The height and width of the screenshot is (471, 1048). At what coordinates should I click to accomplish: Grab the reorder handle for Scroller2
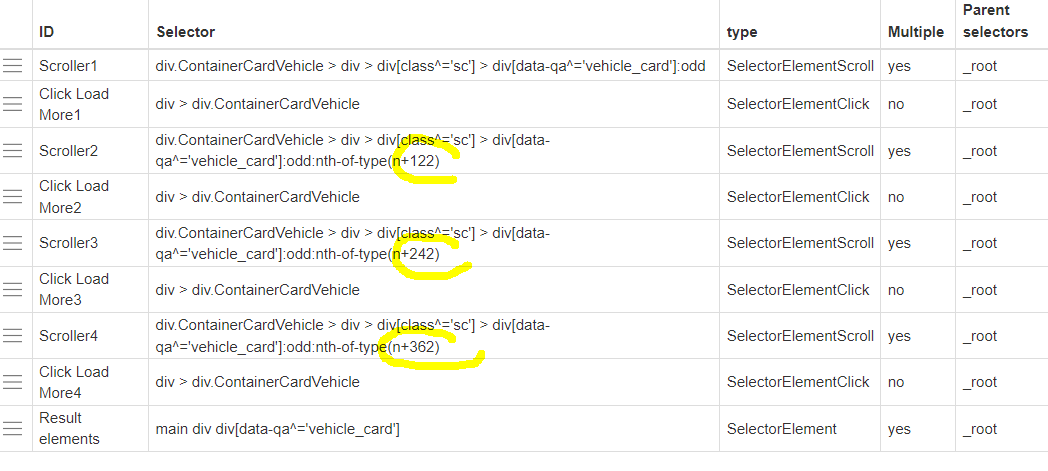point(12,151)
